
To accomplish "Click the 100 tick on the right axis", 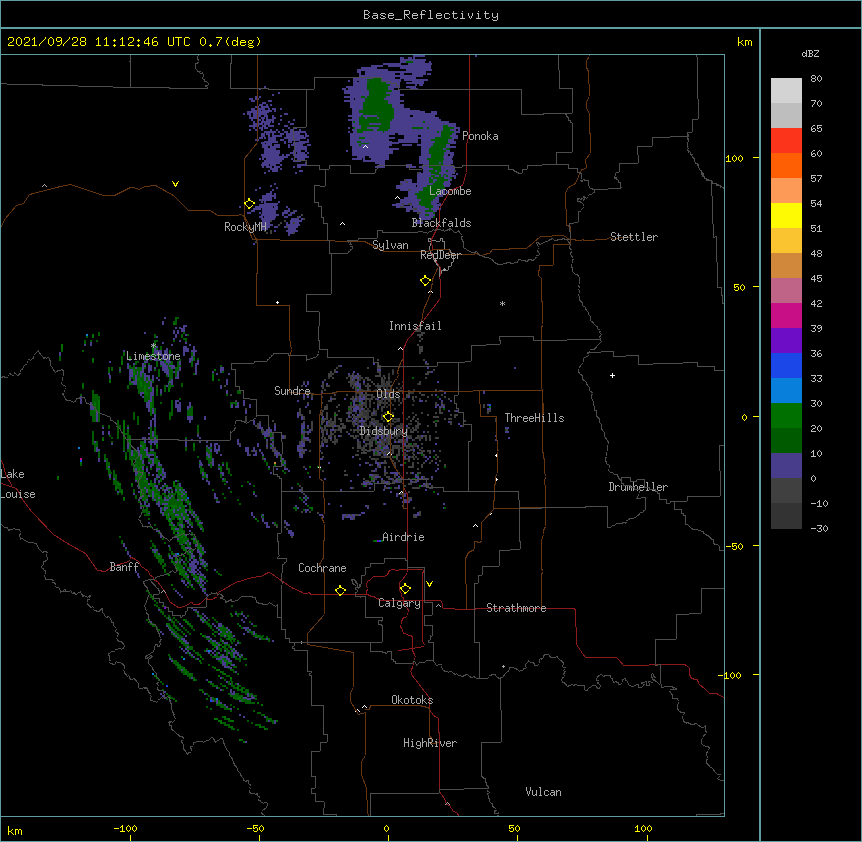I will click(734, 158).
